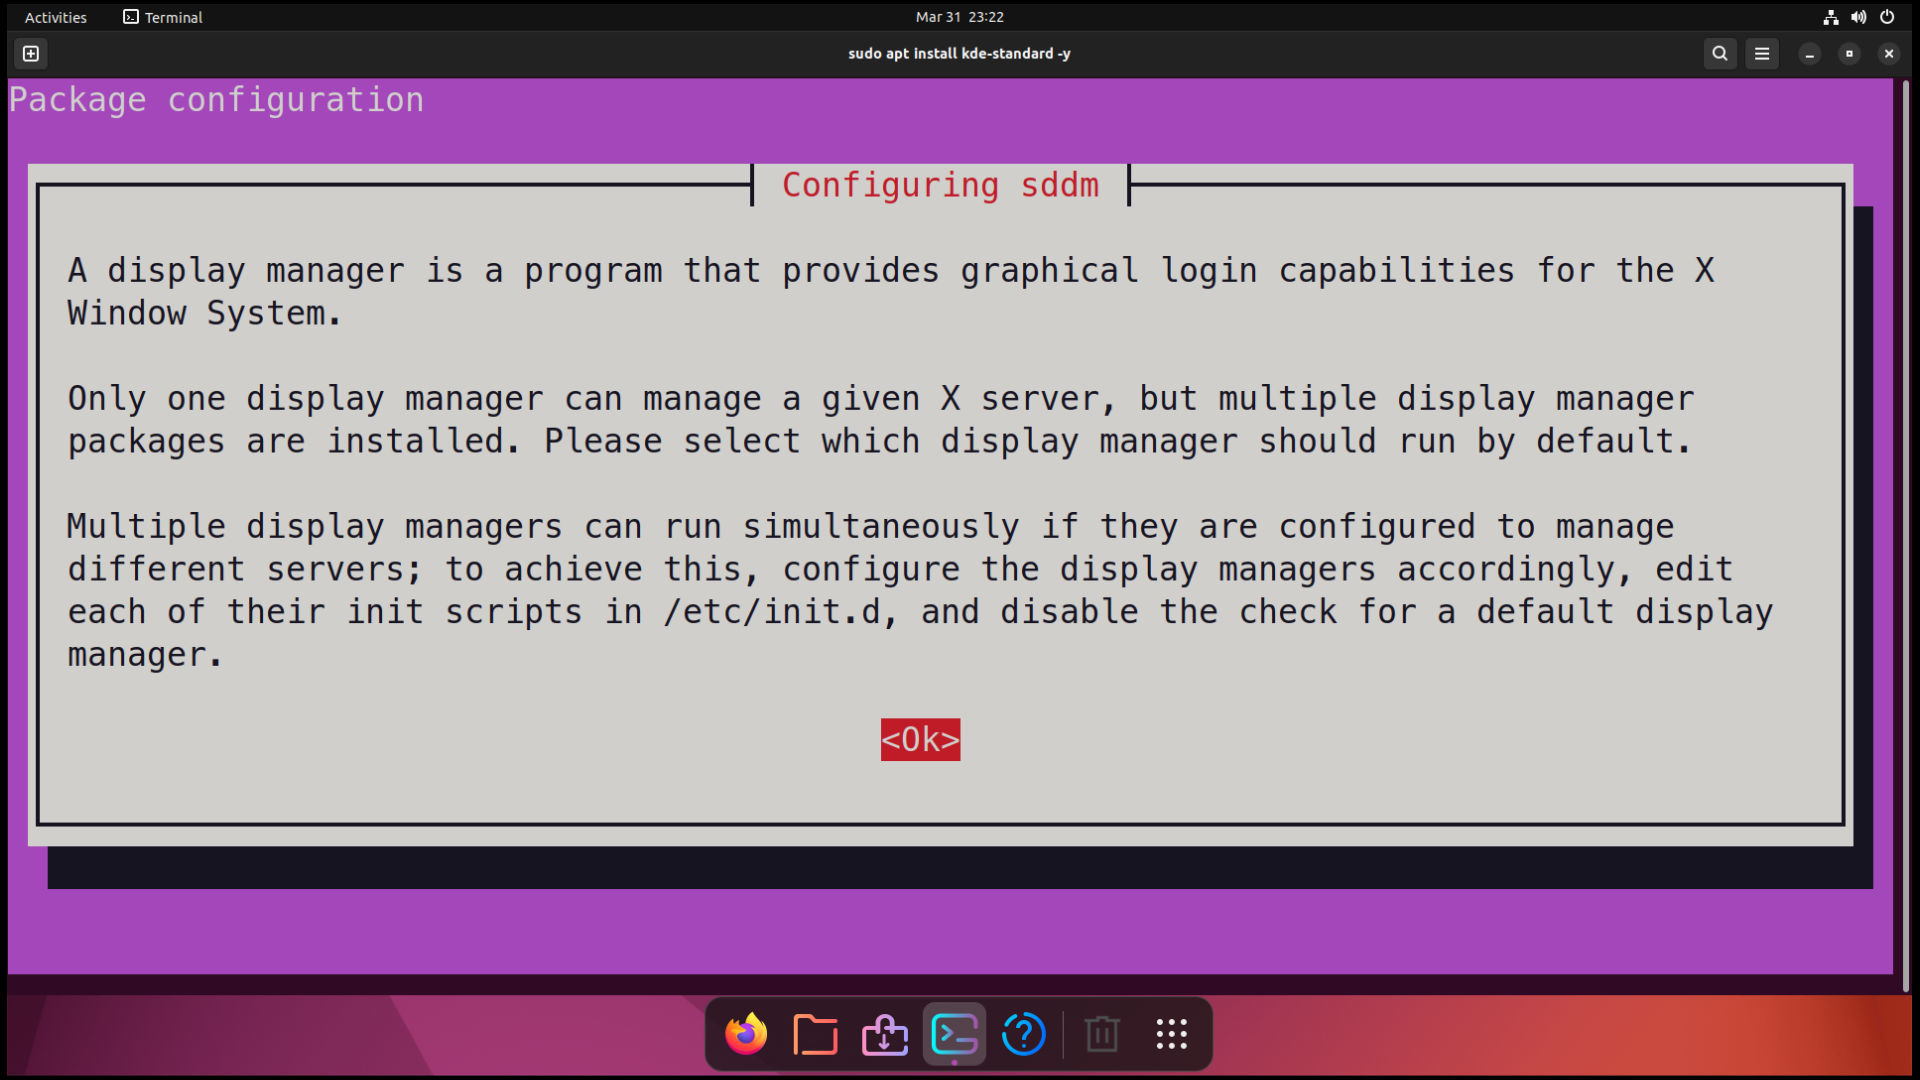Show the applications grid
The image size is (1920, 1080).
1171,1034
